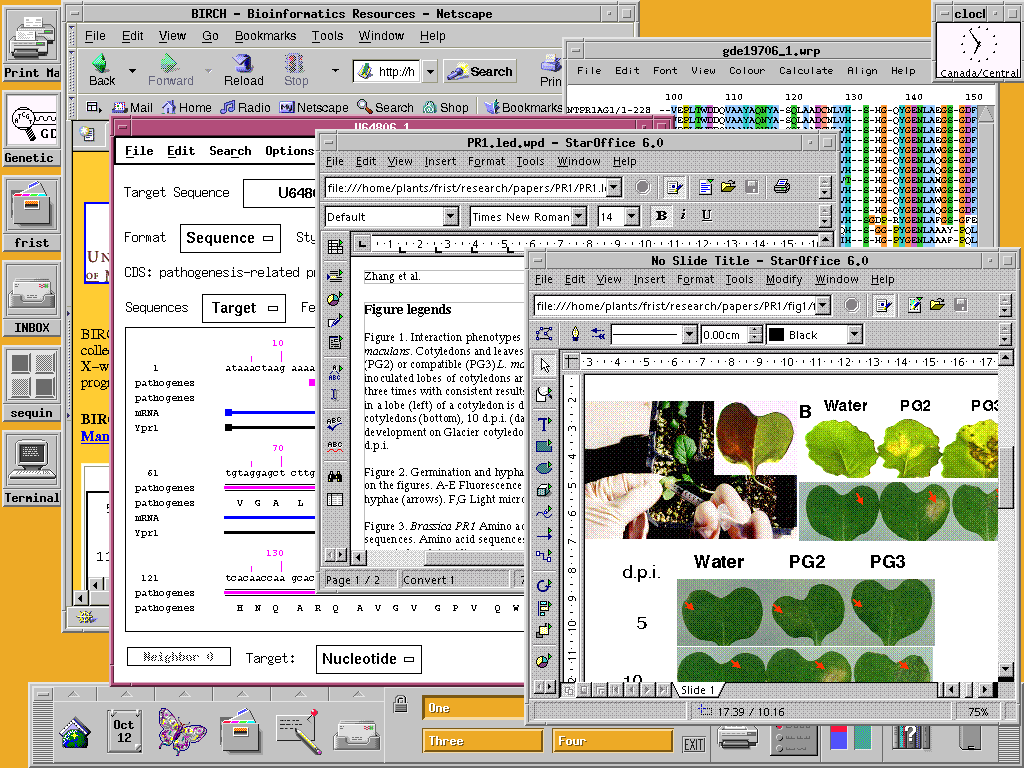This screenshot has height=768, width=1024.
Task: Open the Modify menu in Impress
Action: [x=784, y=279]
